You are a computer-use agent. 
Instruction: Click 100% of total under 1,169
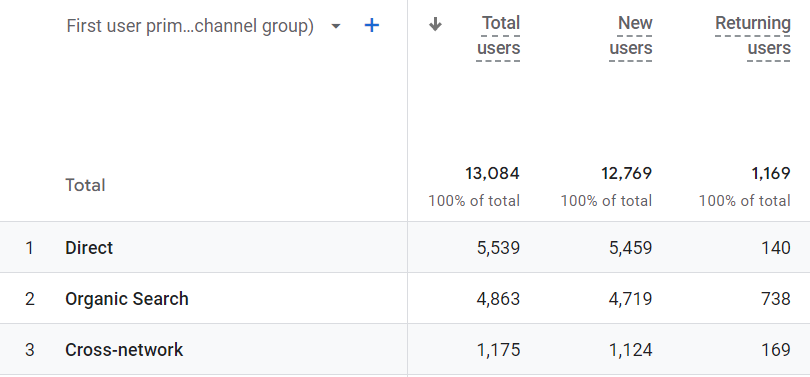coord(744,201)
